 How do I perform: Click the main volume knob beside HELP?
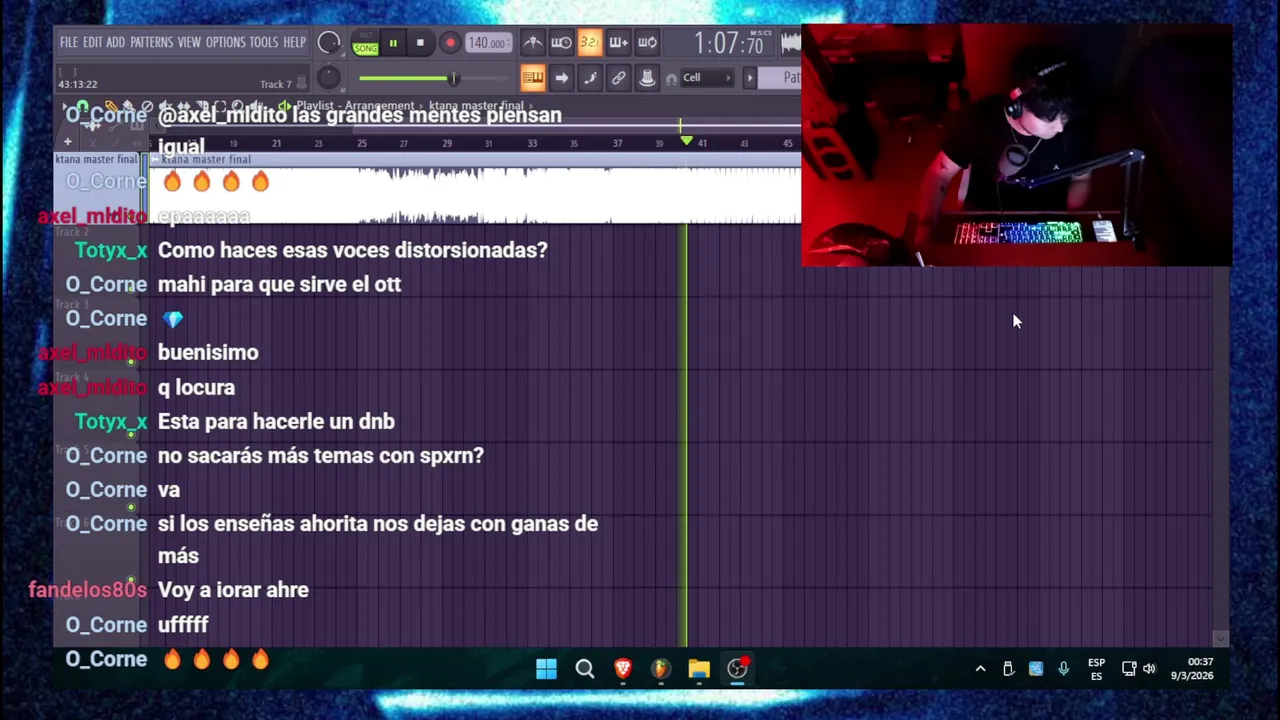coord(329,43)
